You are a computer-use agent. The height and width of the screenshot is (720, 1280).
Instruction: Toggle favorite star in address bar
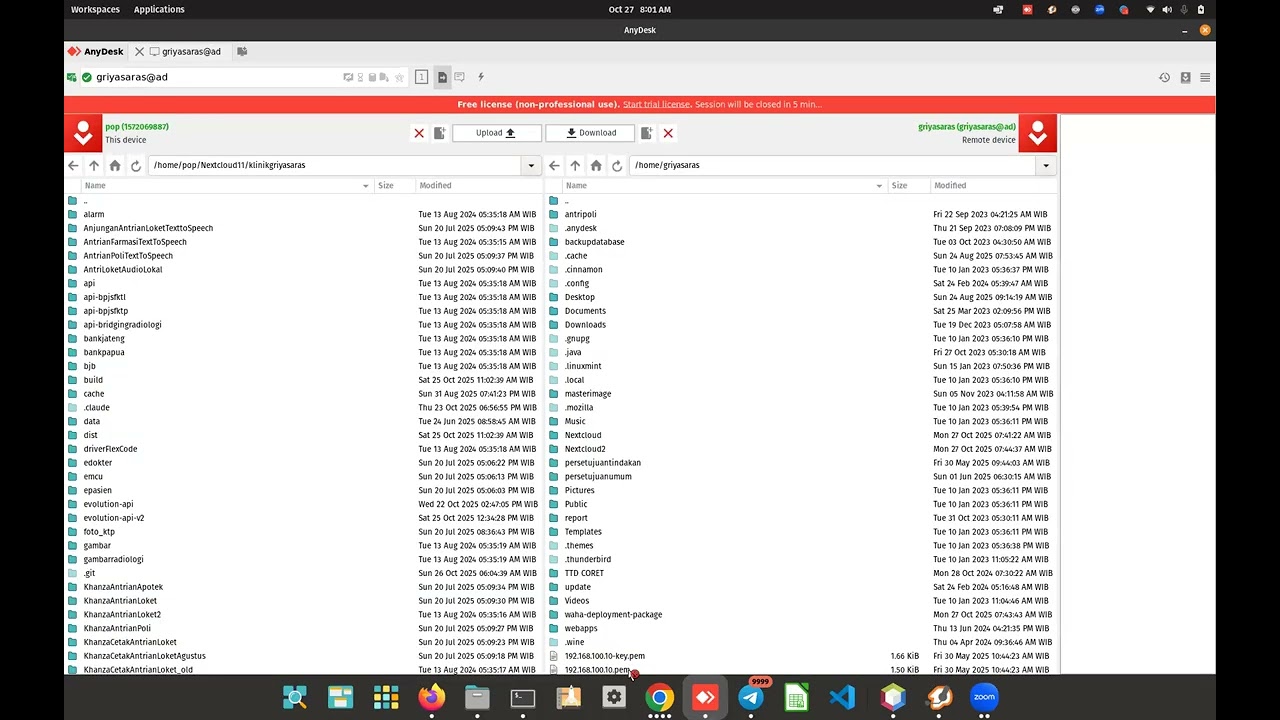(399, 77)
